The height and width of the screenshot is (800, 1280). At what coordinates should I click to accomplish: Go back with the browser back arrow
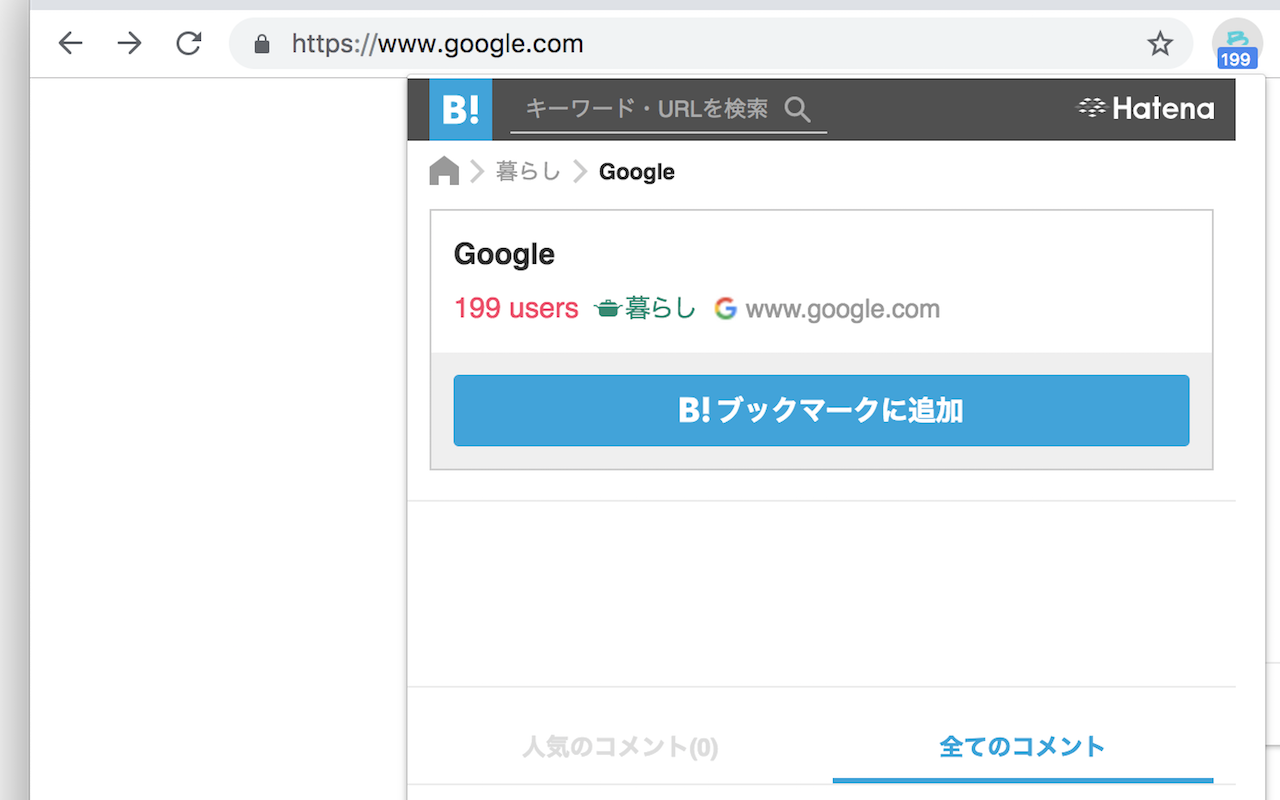coord(70,43)
